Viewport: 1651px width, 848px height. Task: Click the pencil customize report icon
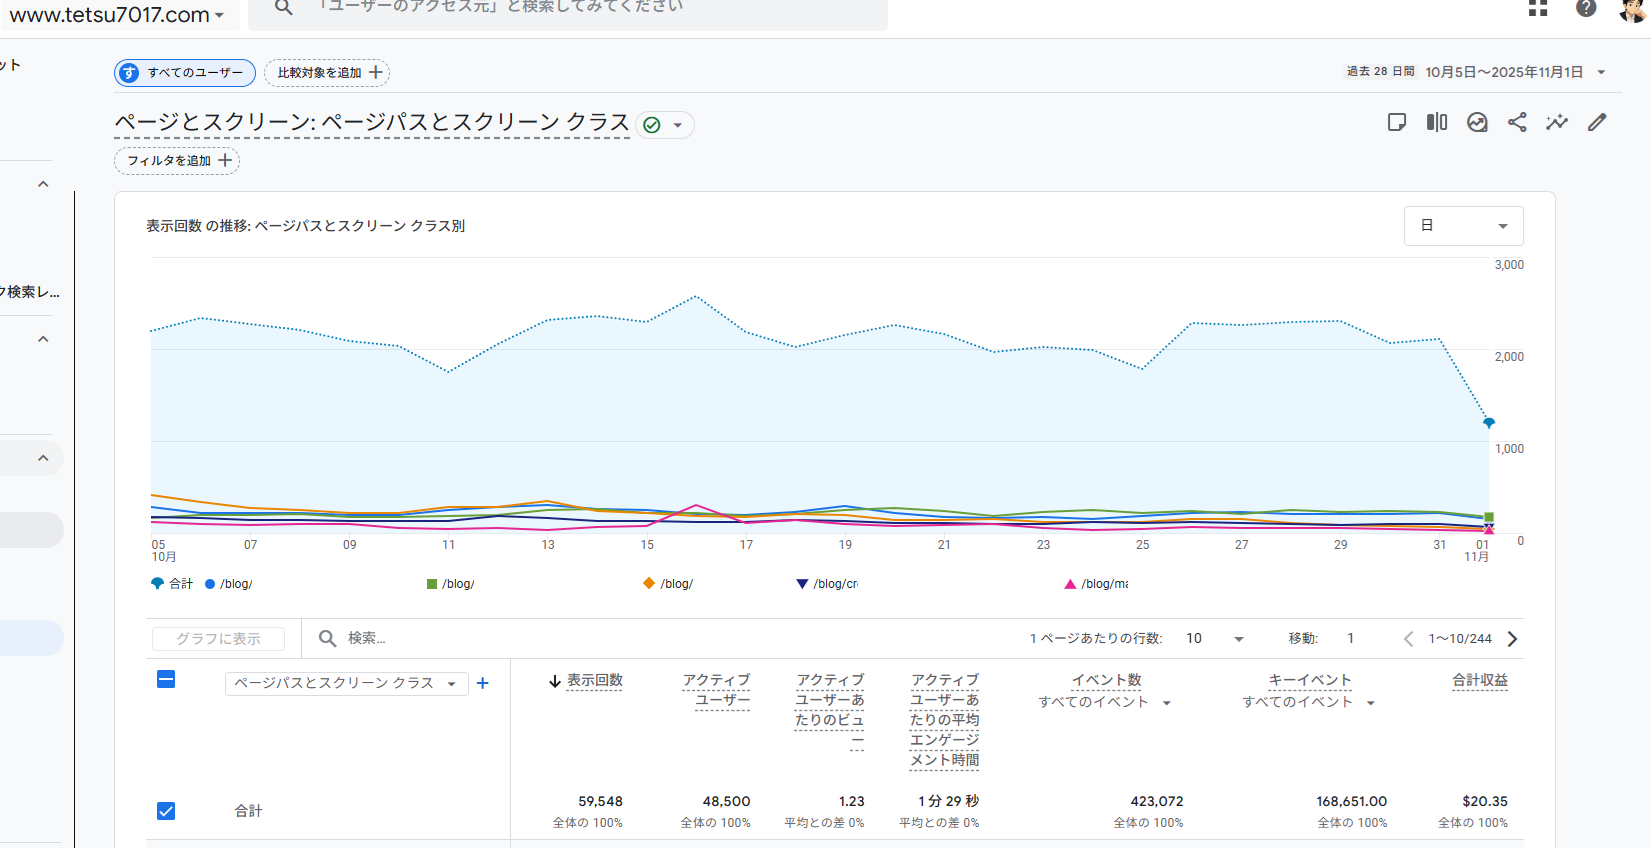[x=1597, y=122]
